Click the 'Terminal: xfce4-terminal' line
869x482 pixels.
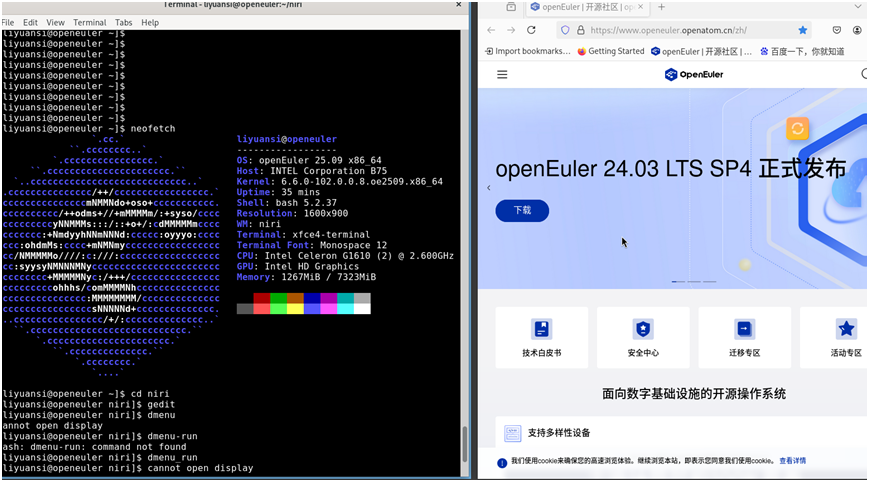[x=303, y=234]
